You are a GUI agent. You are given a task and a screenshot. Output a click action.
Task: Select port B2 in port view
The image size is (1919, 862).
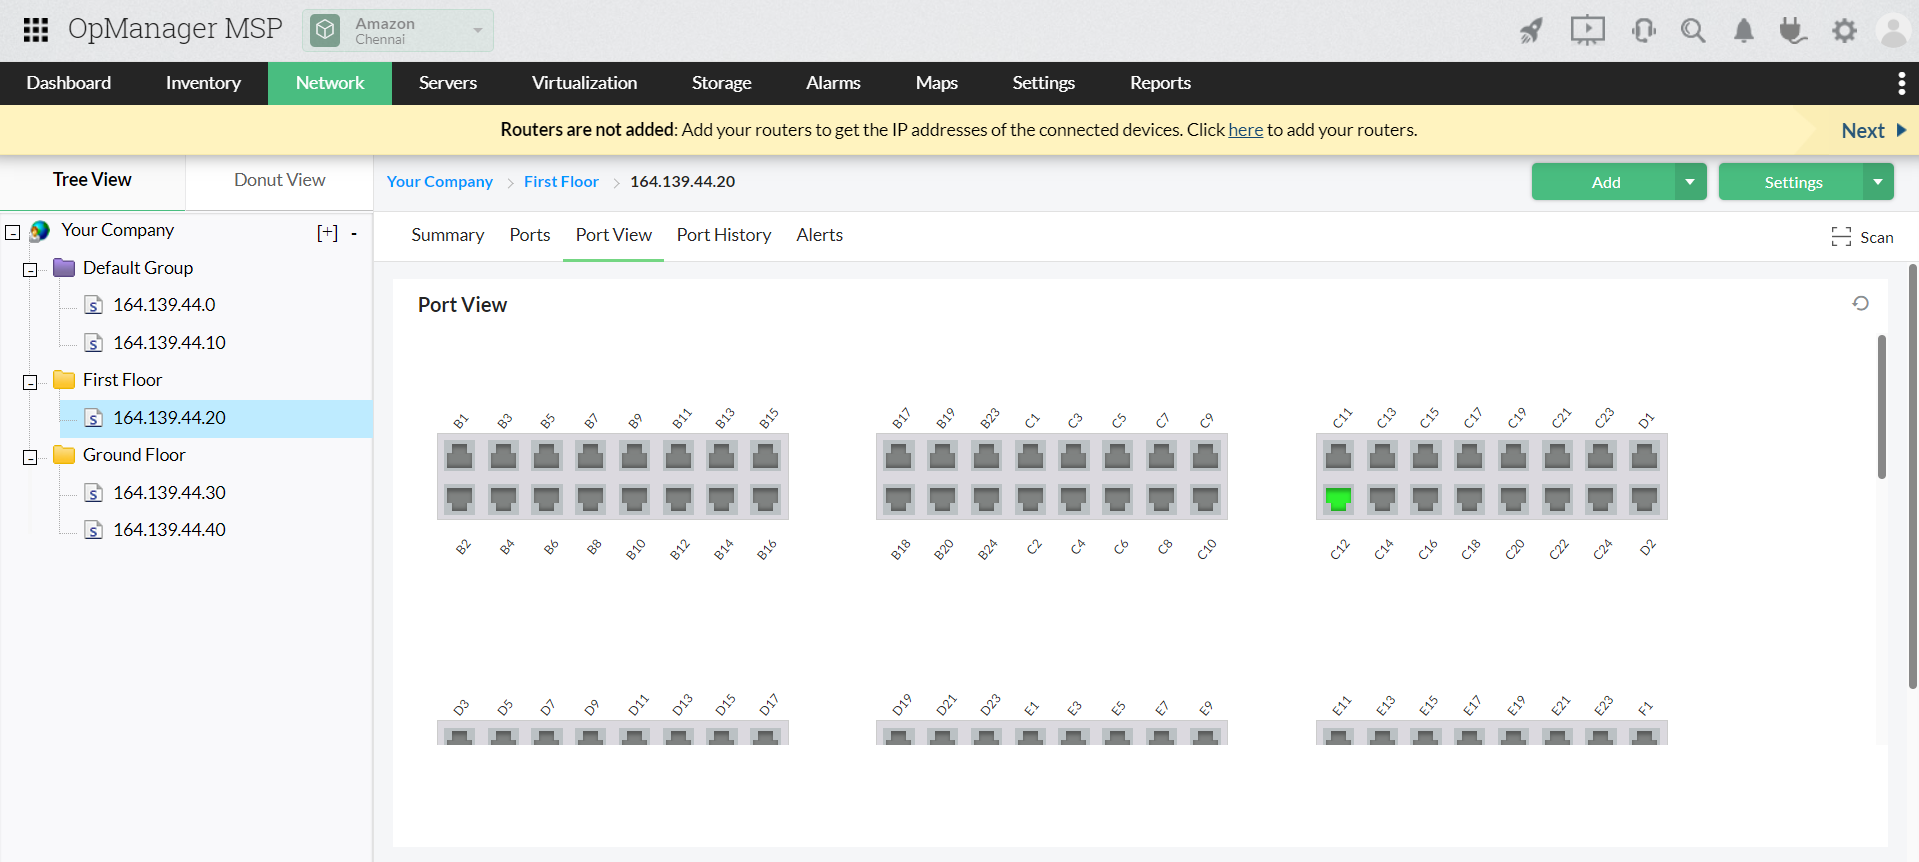coord(460,498)
